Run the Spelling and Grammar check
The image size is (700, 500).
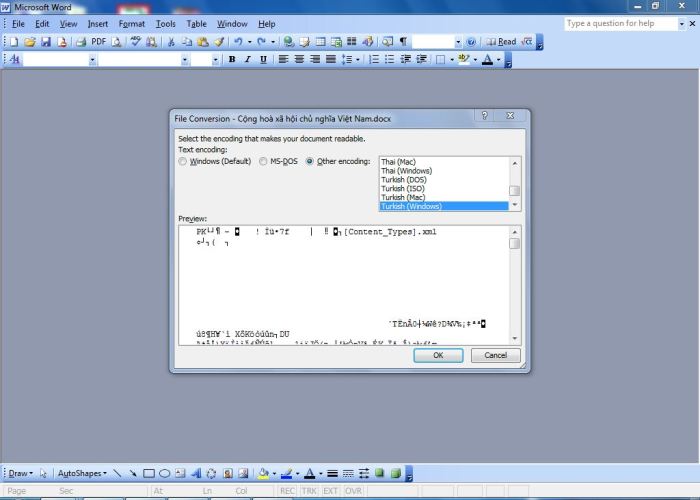[135, 42]
